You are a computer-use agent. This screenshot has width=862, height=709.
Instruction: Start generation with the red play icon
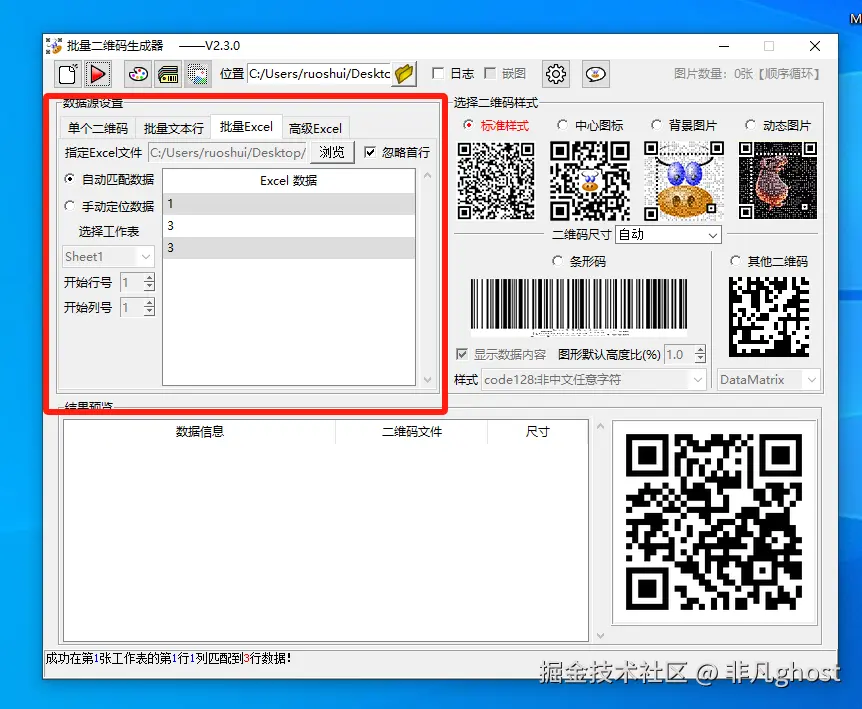[98, 74]
